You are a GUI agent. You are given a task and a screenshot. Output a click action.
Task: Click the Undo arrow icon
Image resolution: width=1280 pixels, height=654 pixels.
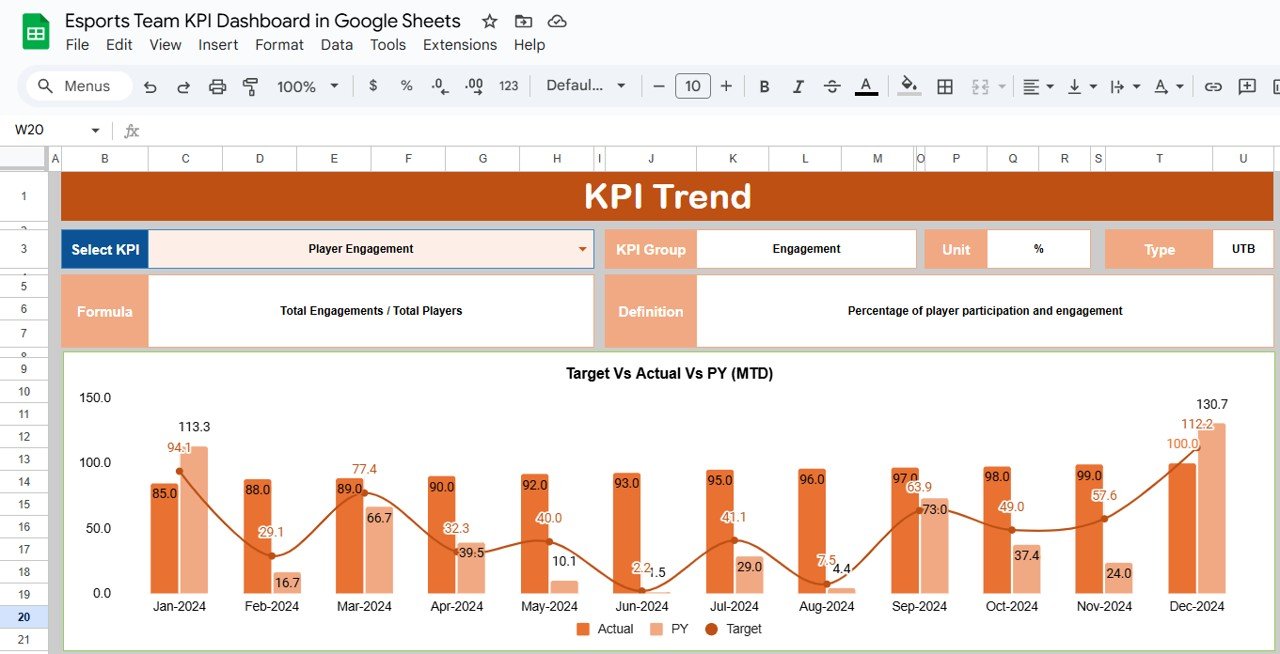(x=150, y=87)
